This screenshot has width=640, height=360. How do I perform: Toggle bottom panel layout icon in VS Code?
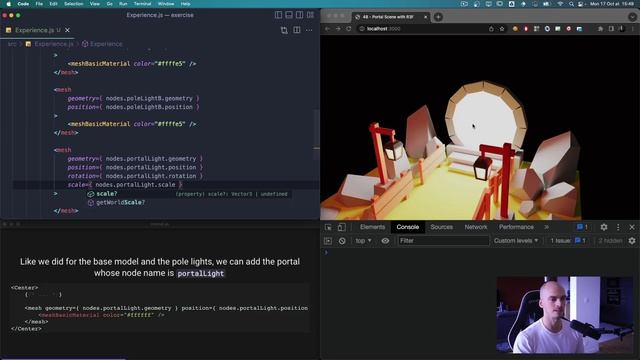tap(289, 15)
